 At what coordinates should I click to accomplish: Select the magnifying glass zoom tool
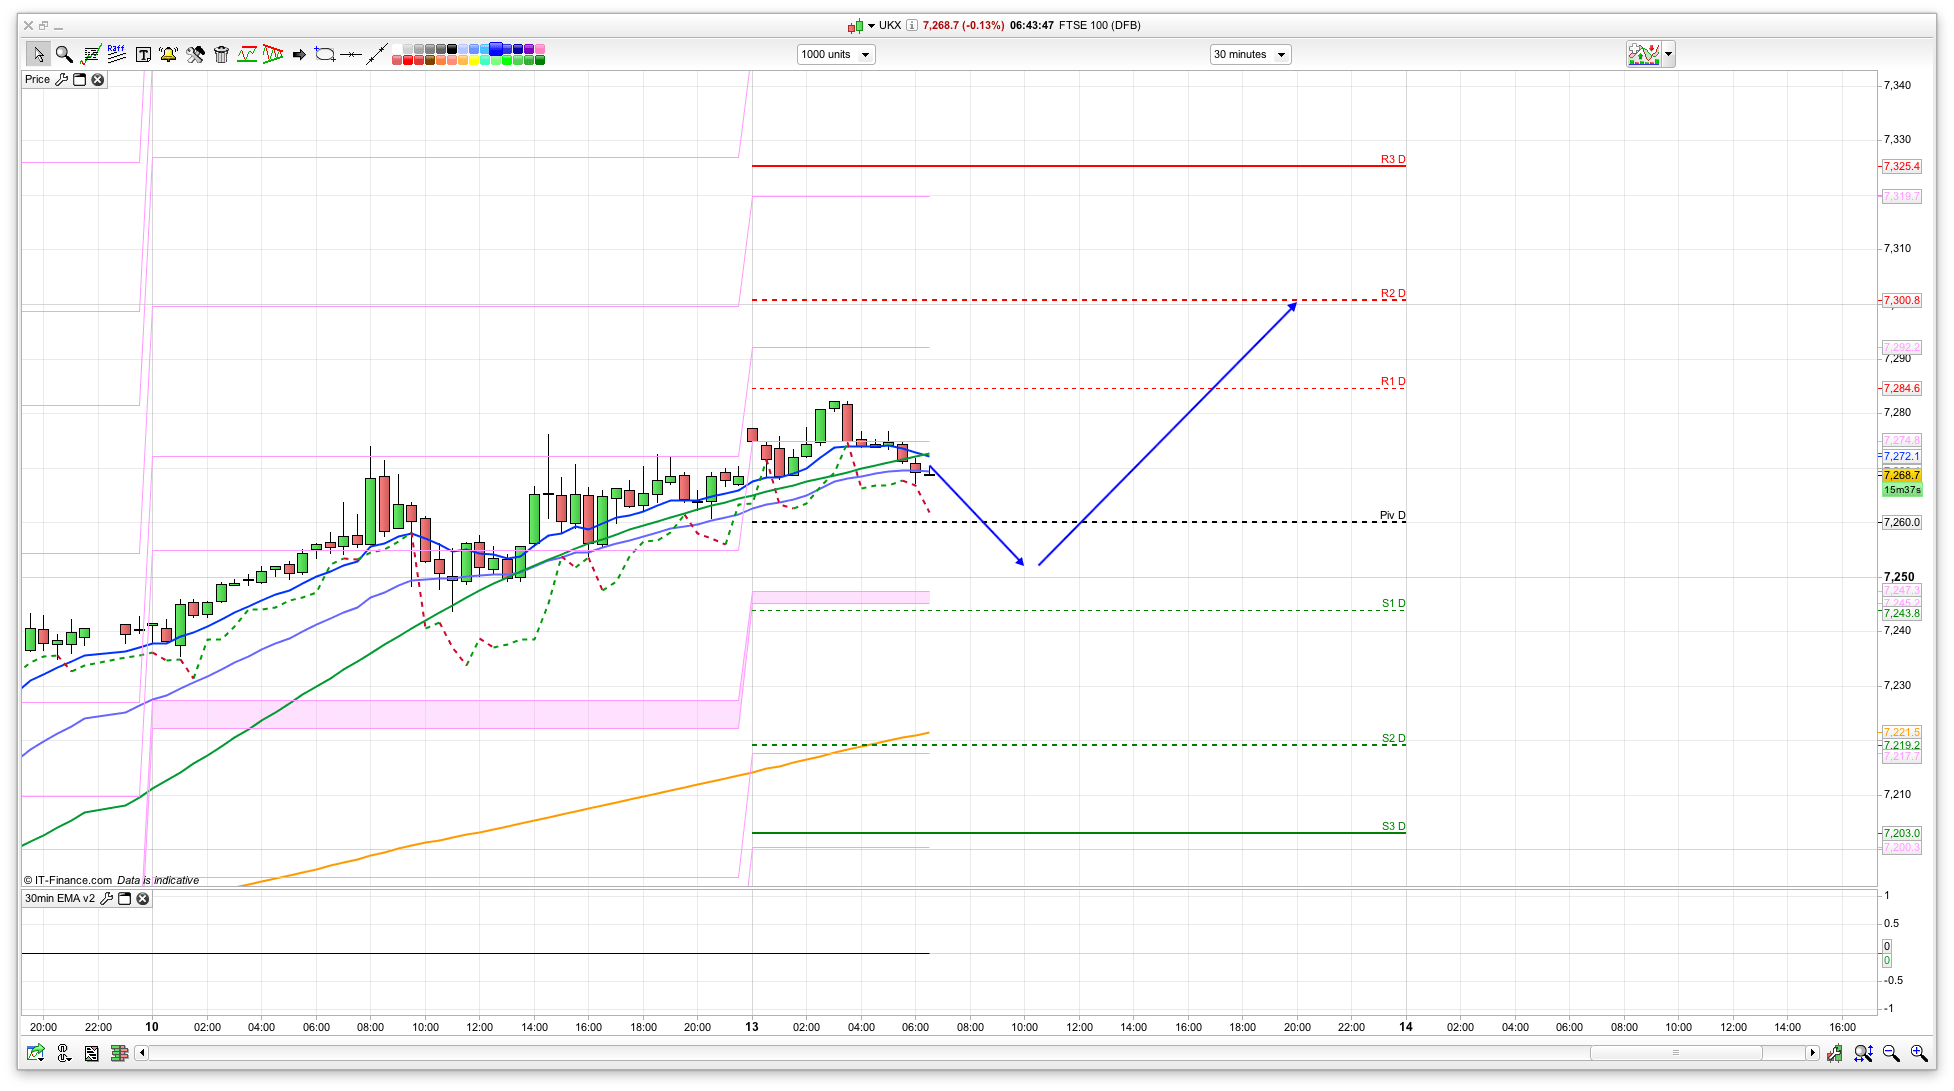point(64,54)
